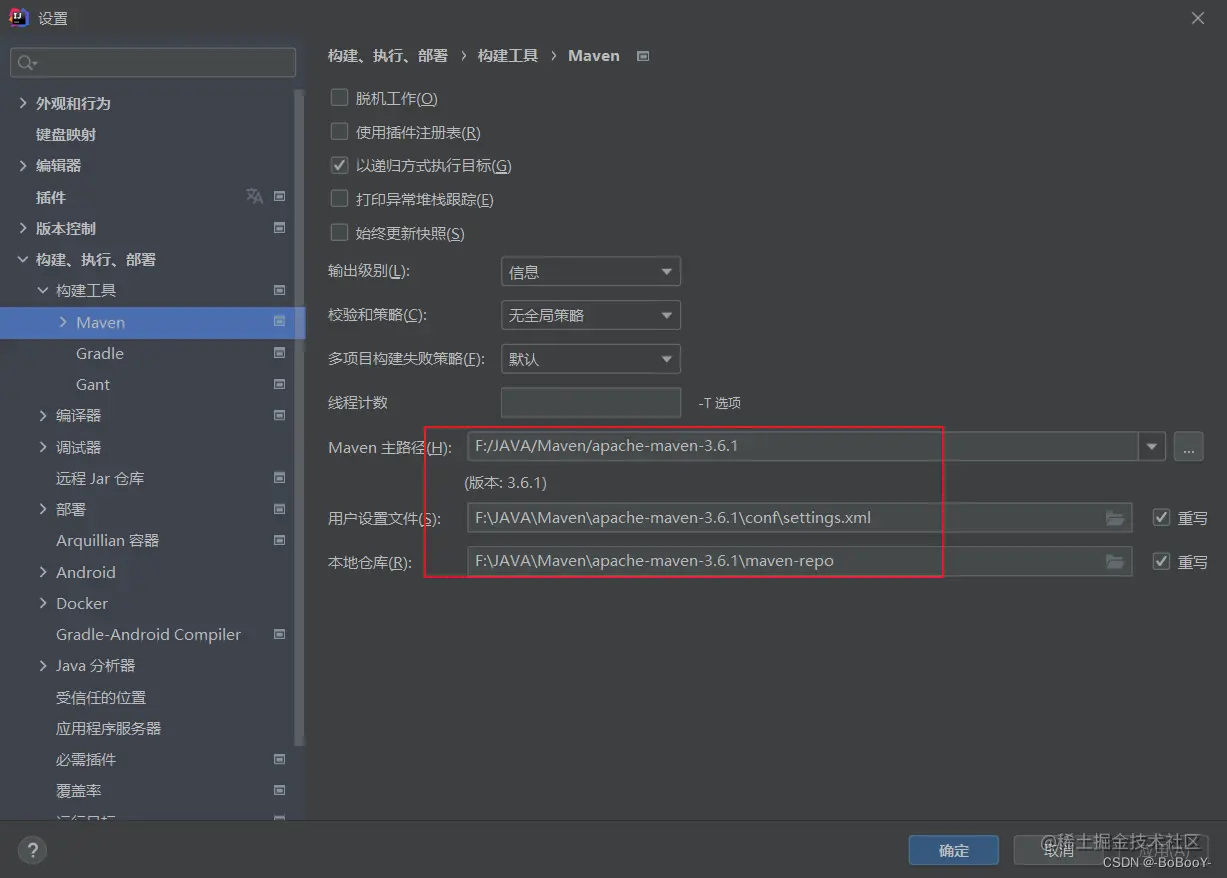Click the project-level icon next to 构建工具

[280, 290]
